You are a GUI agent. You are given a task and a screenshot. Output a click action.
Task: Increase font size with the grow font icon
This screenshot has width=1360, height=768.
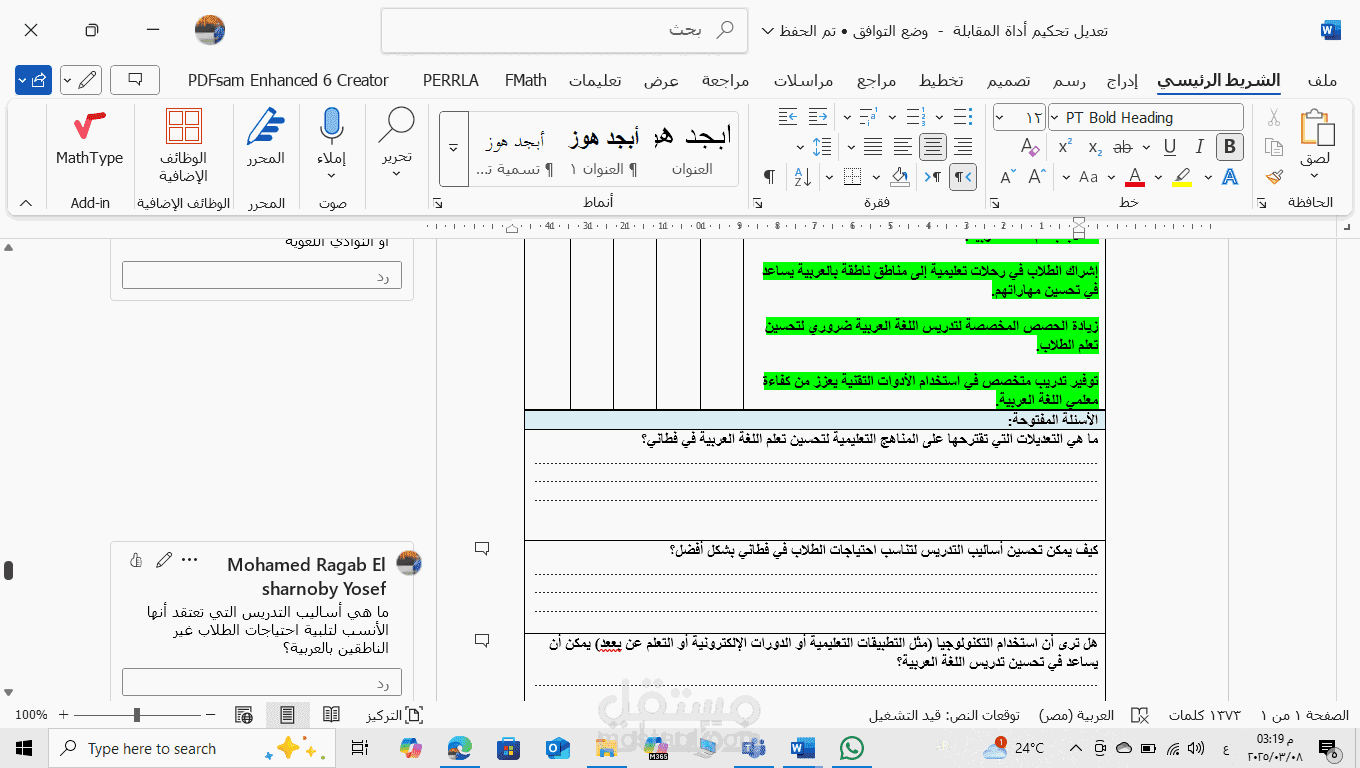click(1037, 177)
